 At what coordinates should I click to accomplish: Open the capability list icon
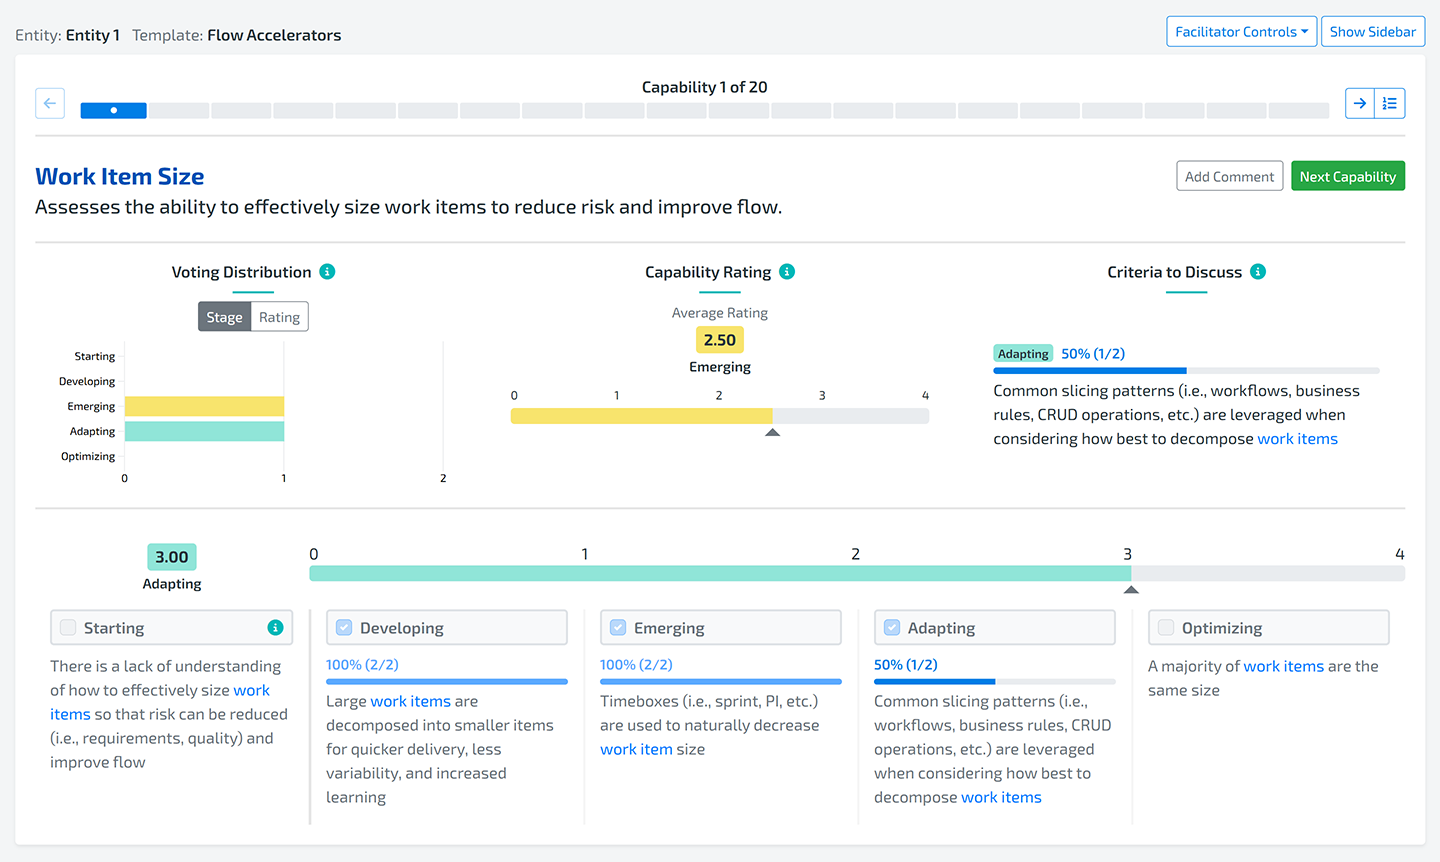1390,103
